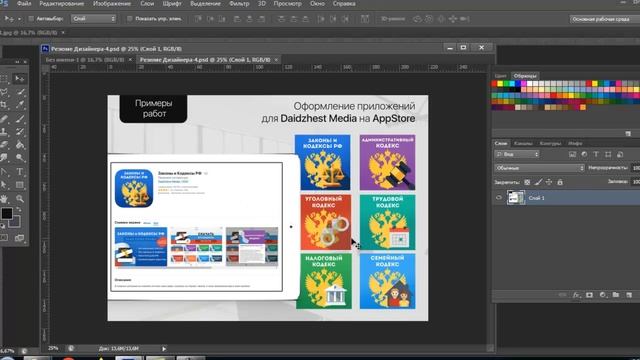Add a layer mask
The width and height of the screenshot is (640, 360).
coord(589,295)
